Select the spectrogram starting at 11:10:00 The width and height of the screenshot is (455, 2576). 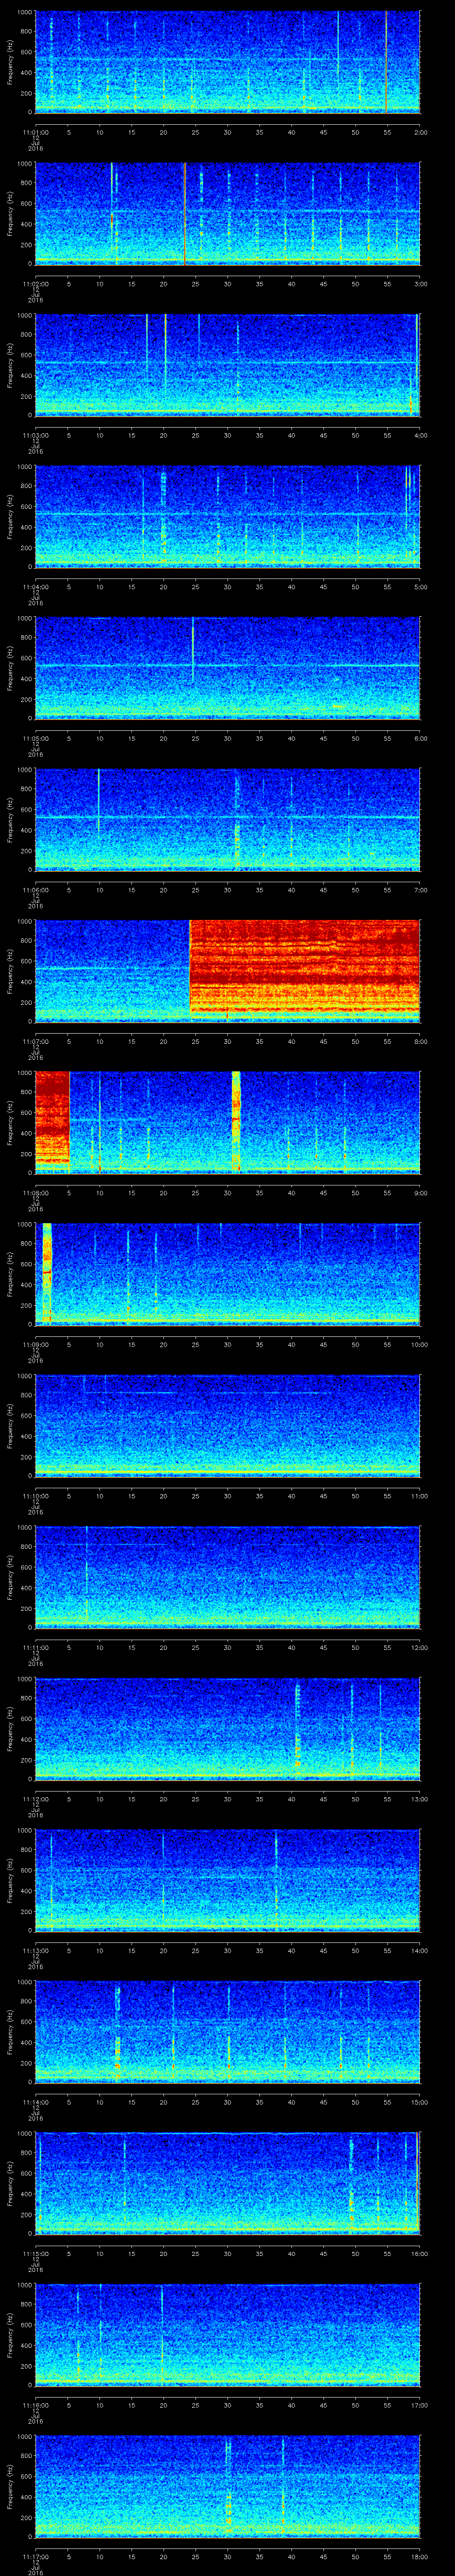pos(227,1425)
